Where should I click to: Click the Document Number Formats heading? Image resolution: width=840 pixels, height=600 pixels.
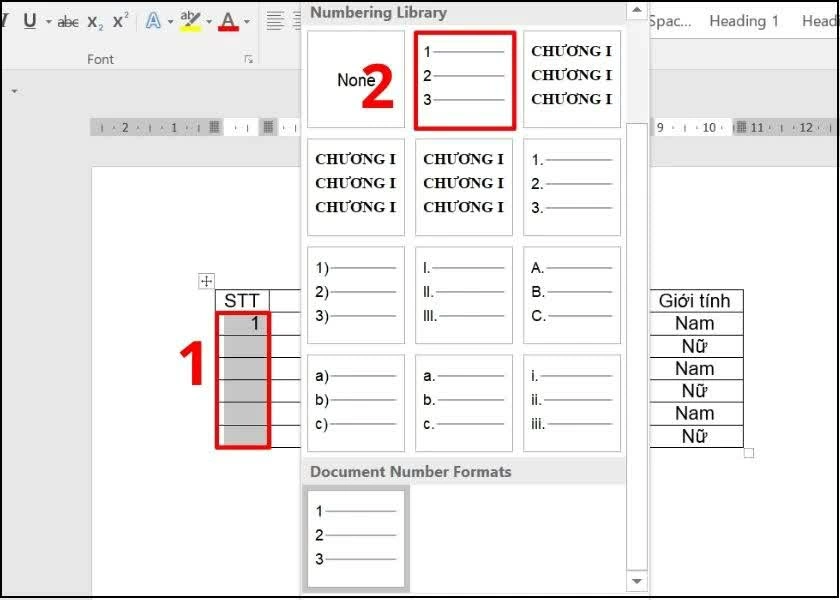(411, 472)
